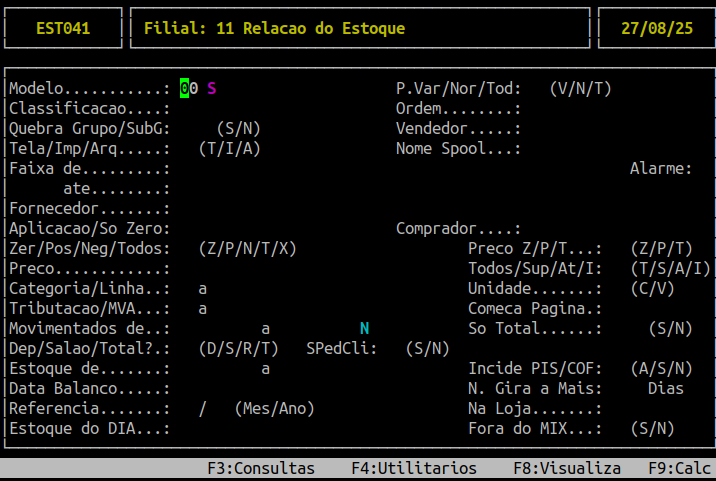Image resolution: width=716 pixels, height=481 pixels.
Task: Select the magenta S beside Modelo
Action: (x=211, y=88)
